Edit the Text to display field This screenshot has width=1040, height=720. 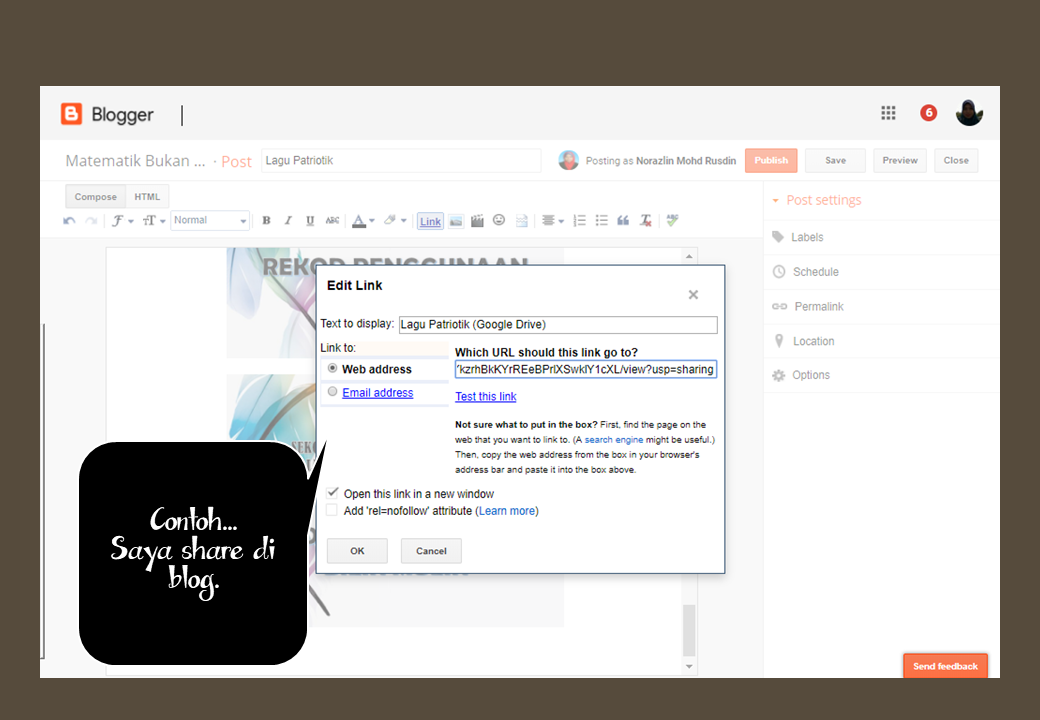click(558, 325)
